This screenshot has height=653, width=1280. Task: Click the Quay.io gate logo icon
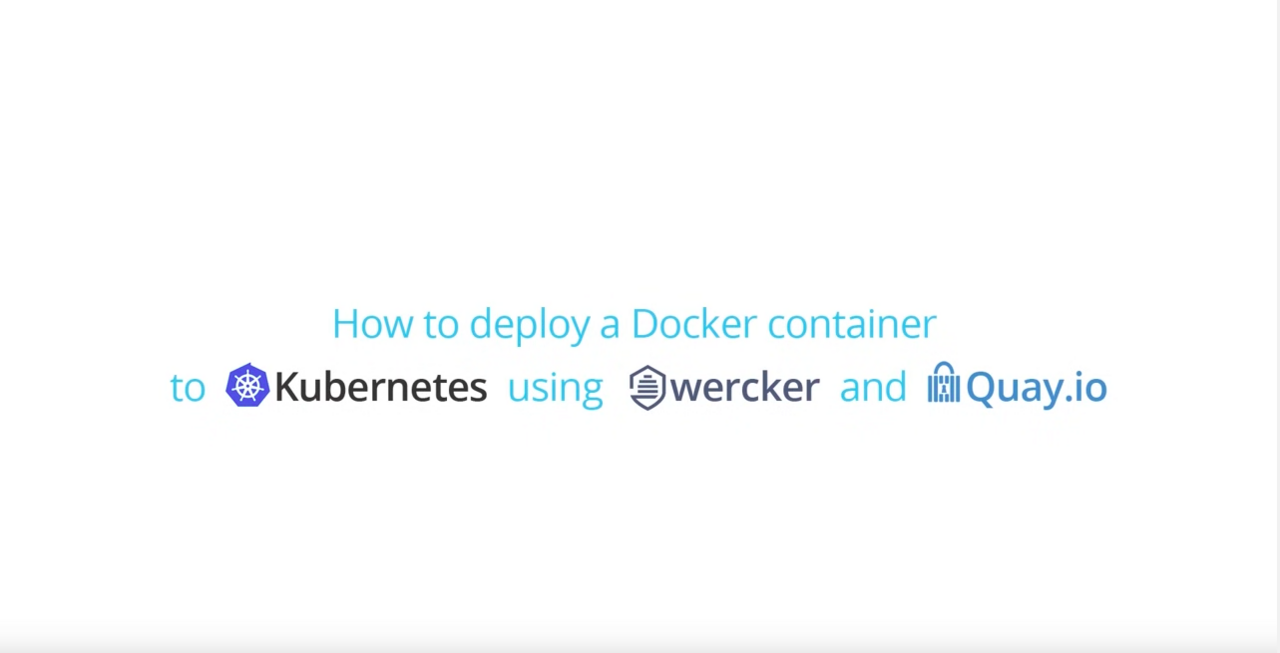[943, 383]
